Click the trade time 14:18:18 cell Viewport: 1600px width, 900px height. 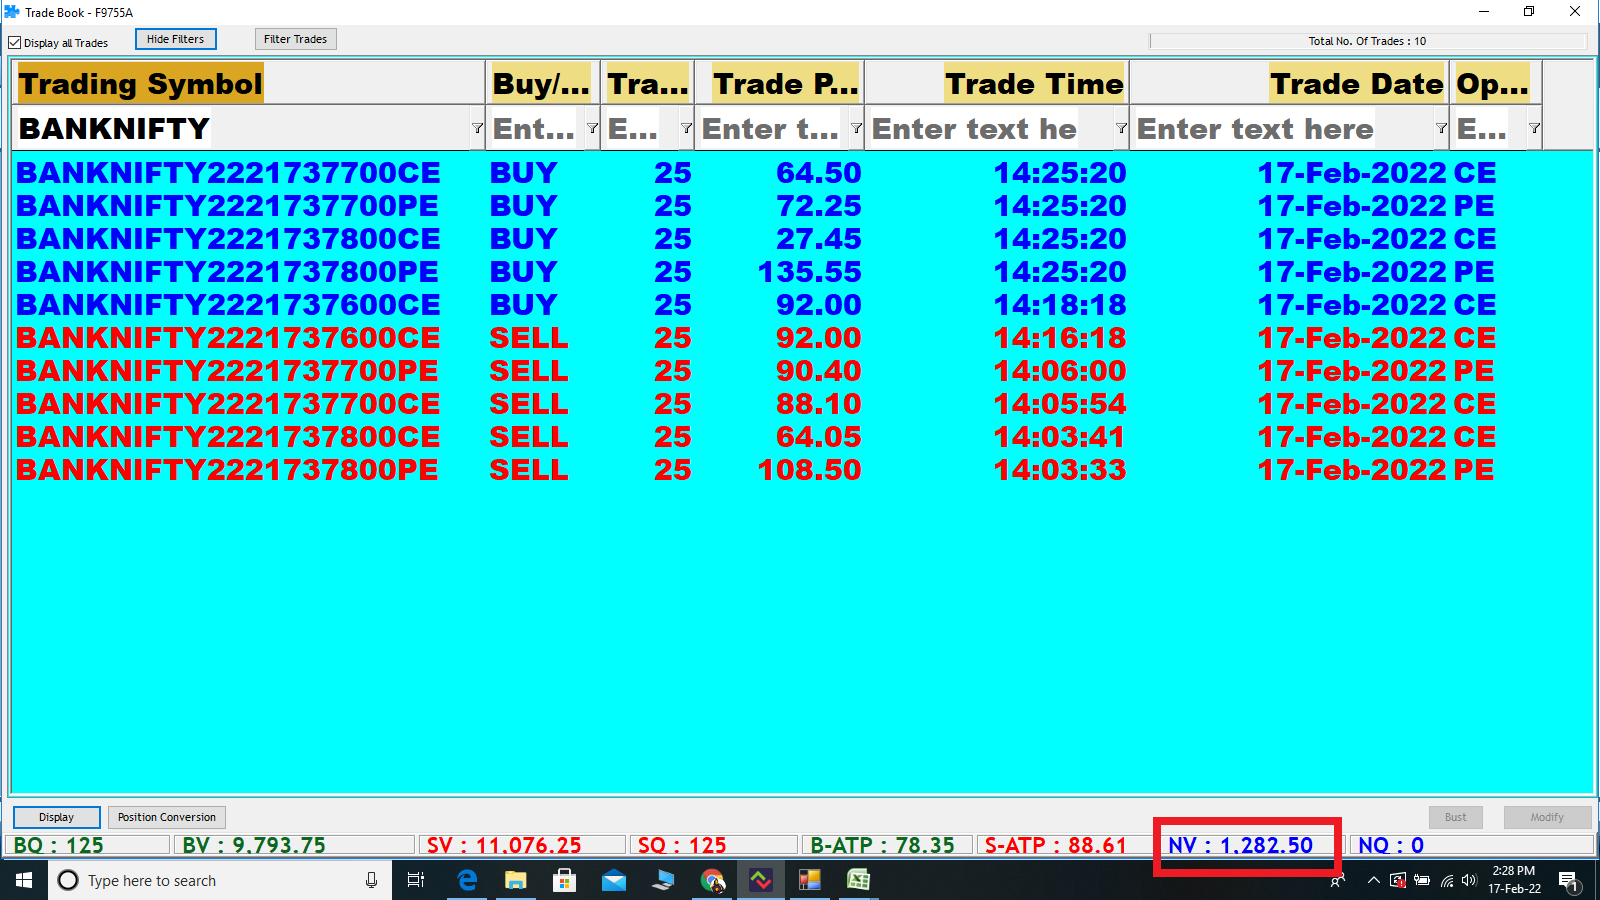tap(1060, 305)
